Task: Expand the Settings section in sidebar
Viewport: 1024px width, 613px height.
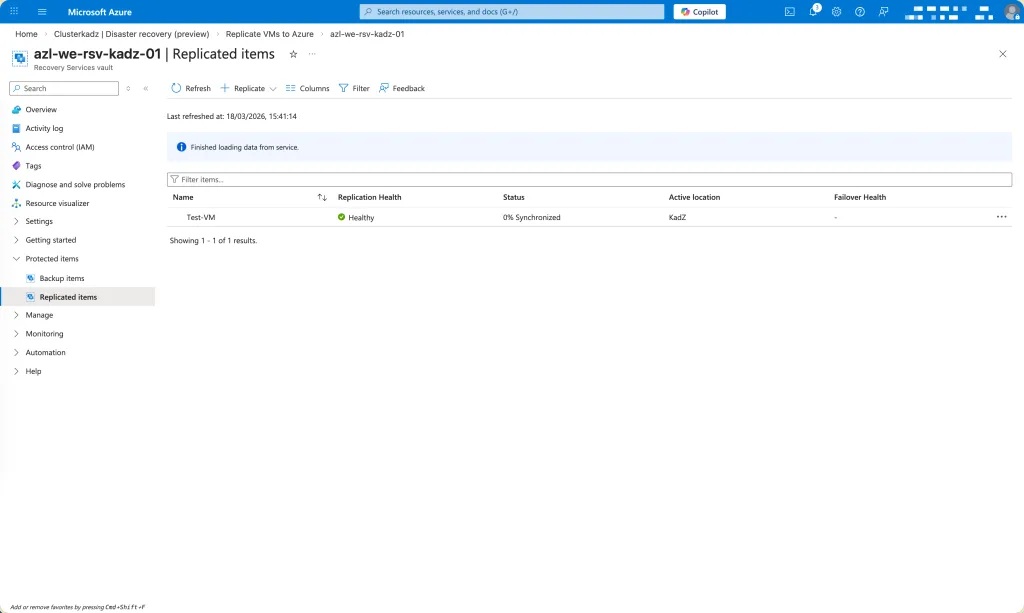Action: [39, 221]
